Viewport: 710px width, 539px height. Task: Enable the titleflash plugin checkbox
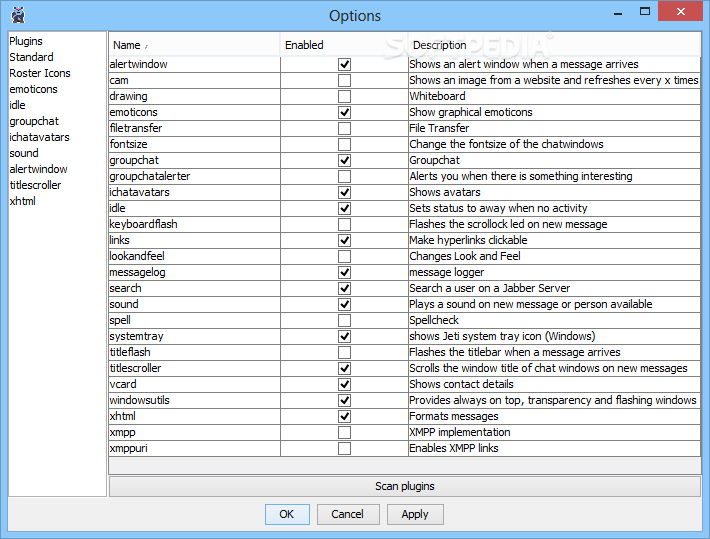point(344,352)
